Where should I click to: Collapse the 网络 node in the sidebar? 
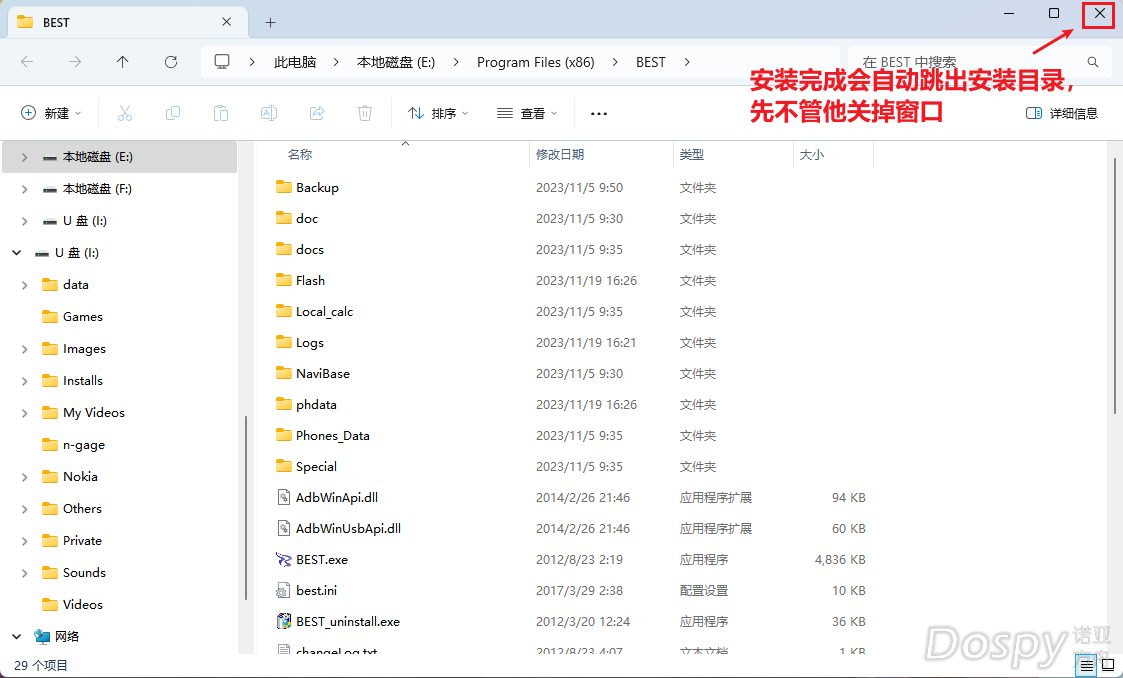click(16, 636)
